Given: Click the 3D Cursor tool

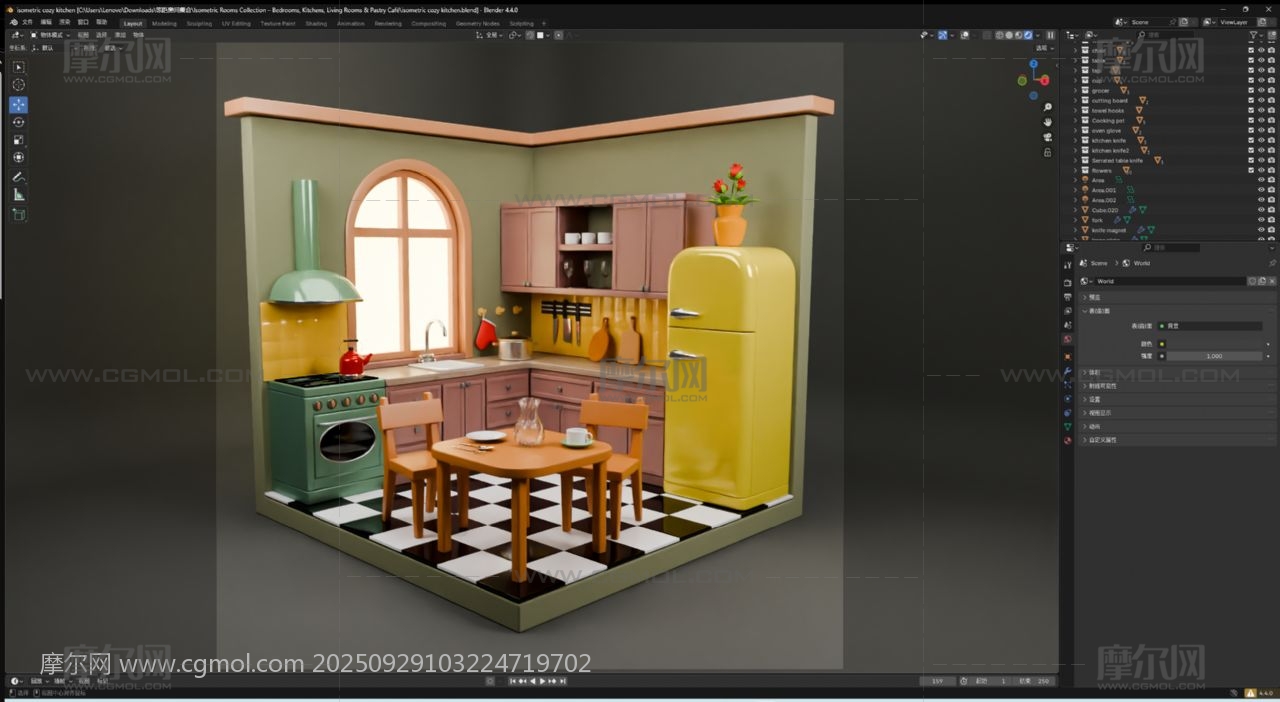Looking at the screenshot, I should (x=18, y=85).
